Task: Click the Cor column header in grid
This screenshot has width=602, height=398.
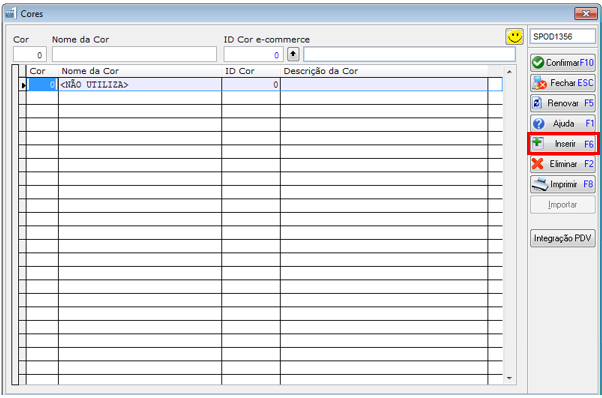Action: tap(42, 71)
